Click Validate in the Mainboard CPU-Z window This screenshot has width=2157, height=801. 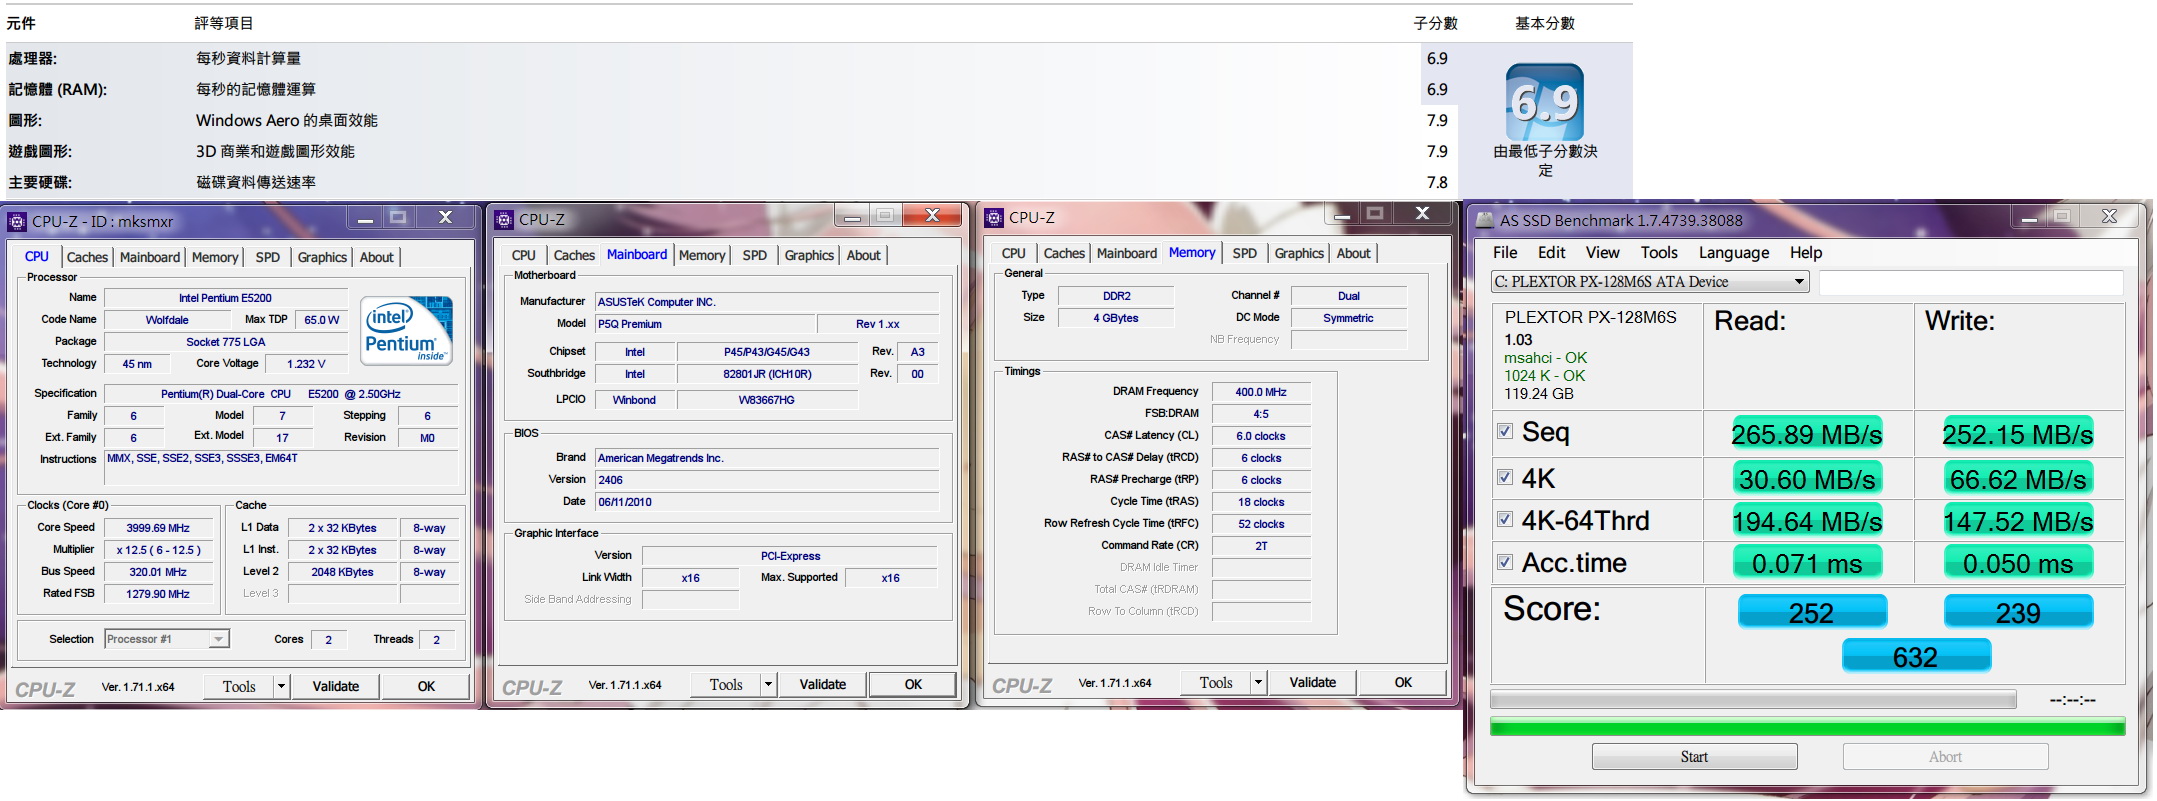coord(822,684)
